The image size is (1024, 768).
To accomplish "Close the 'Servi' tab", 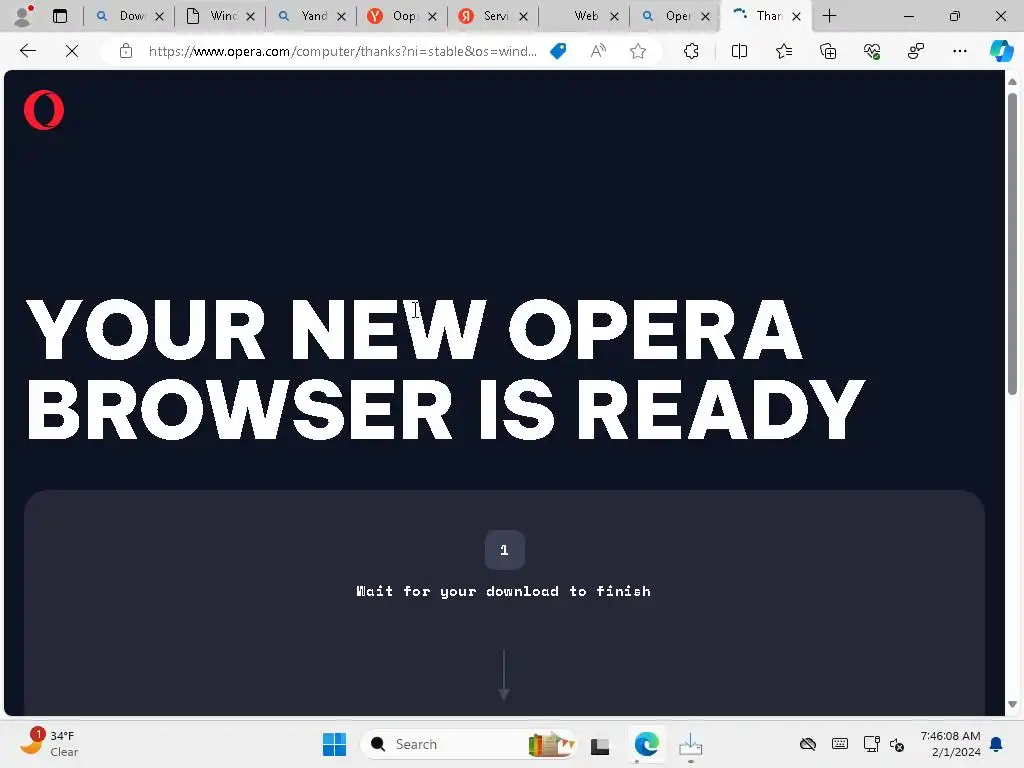I will tap(523, 16).
